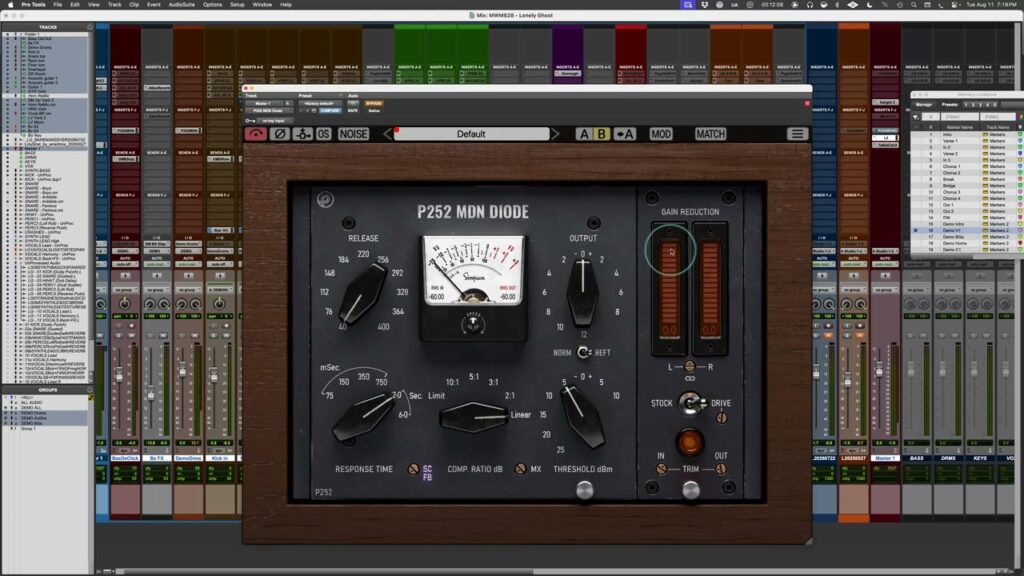Click the link chain icon below L/R

(690, 379)
